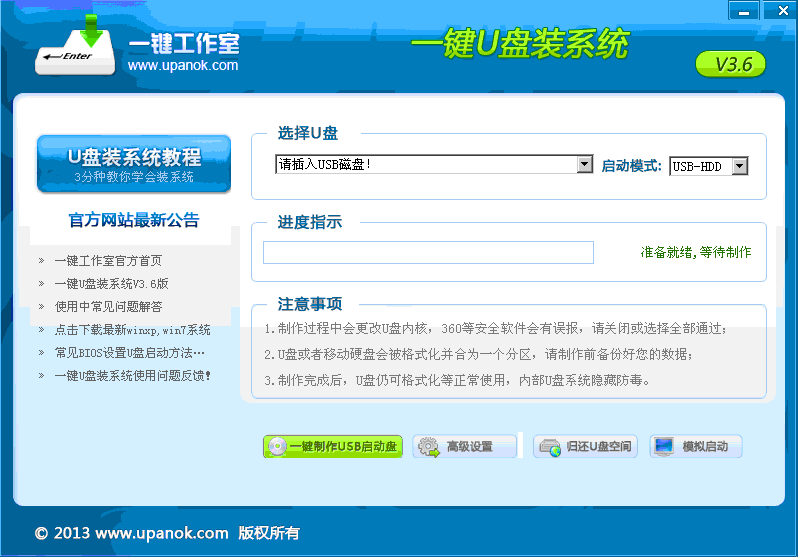Click the disk icon for 归还U盘空间
798x557 pixels.
[x=549, y=447]
